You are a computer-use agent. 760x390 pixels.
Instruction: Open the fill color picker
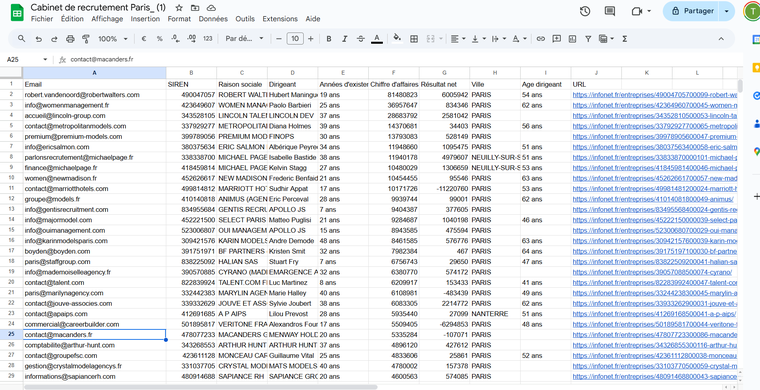click(x=397, y=39)
